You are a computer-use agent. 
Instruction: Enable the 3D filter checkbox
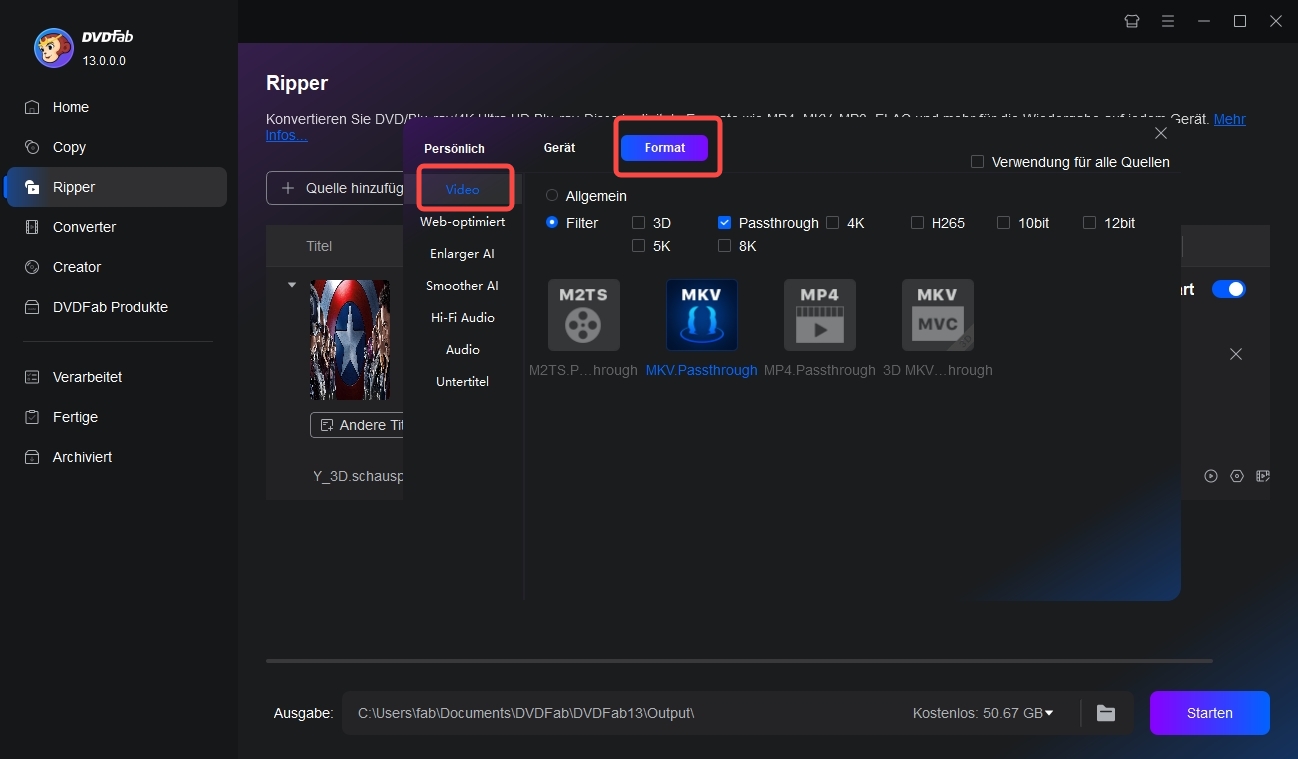(x=639, y=223)
